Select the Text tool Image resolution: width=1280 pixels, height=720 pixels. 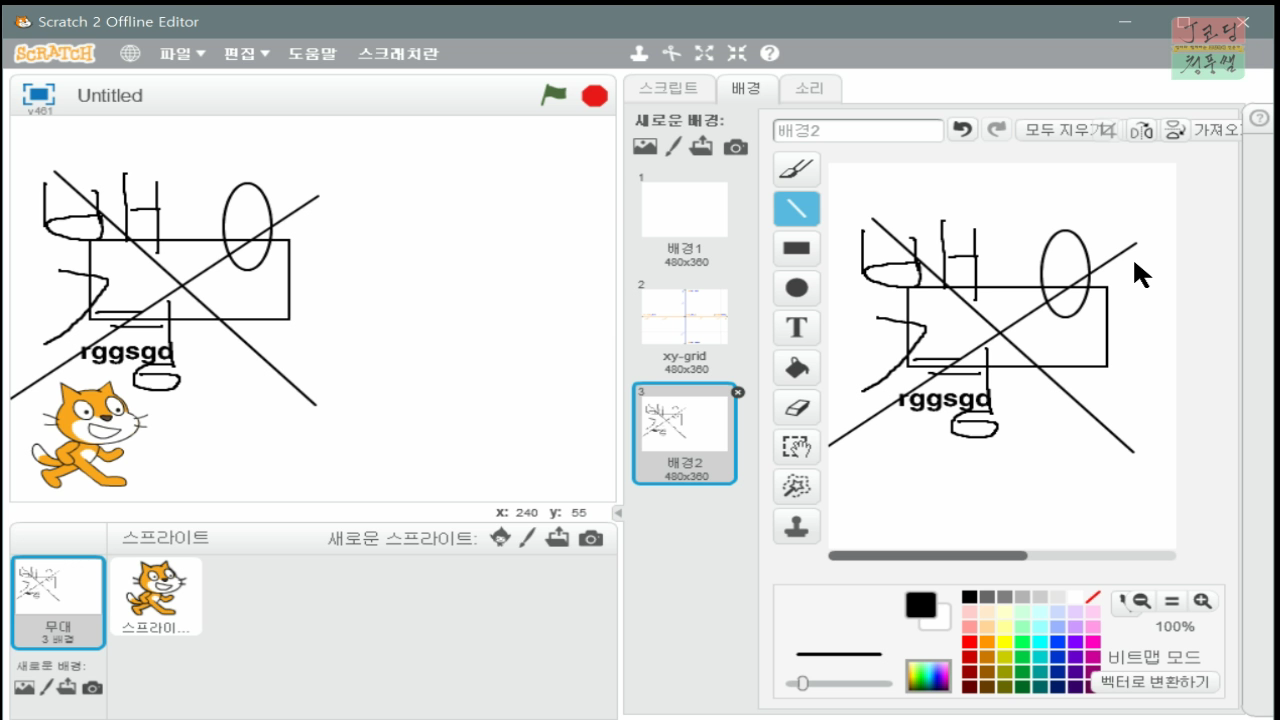pos(795,327)
